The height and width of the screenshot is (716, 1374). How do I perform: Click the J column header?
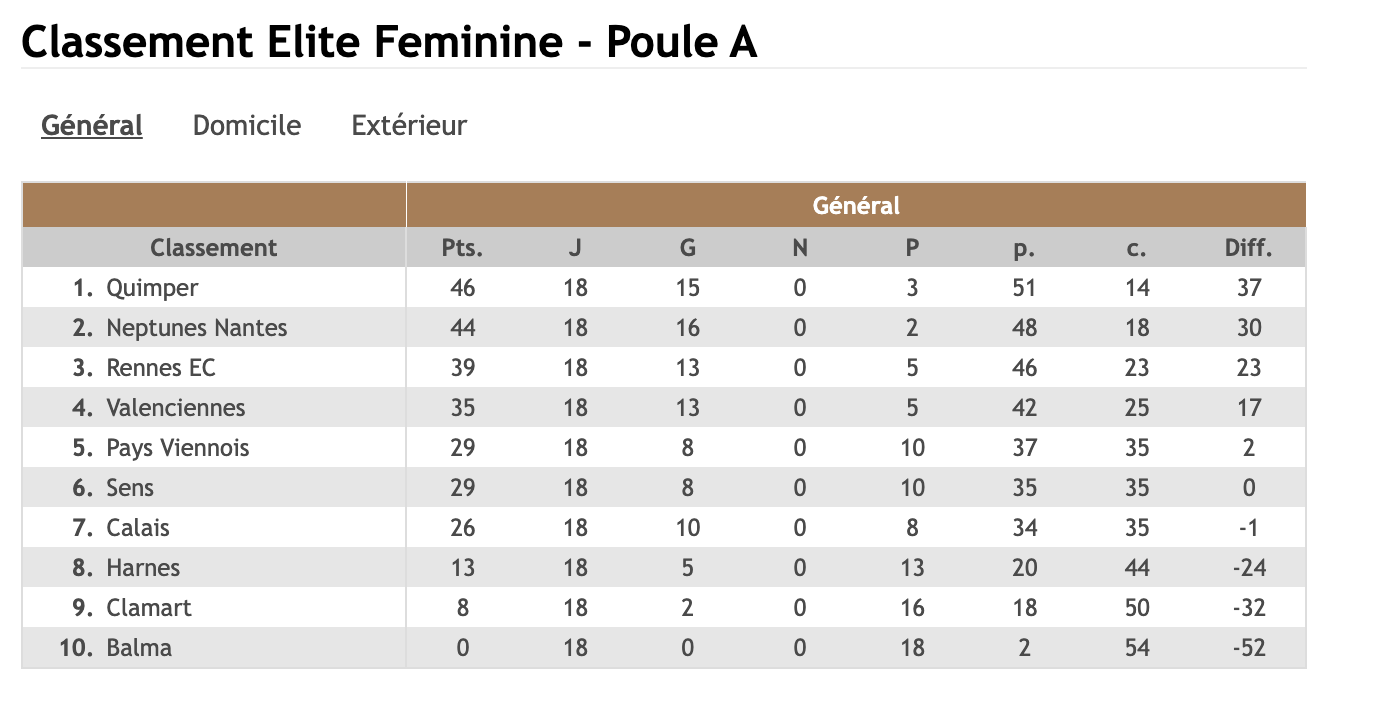tap(575, 248)
